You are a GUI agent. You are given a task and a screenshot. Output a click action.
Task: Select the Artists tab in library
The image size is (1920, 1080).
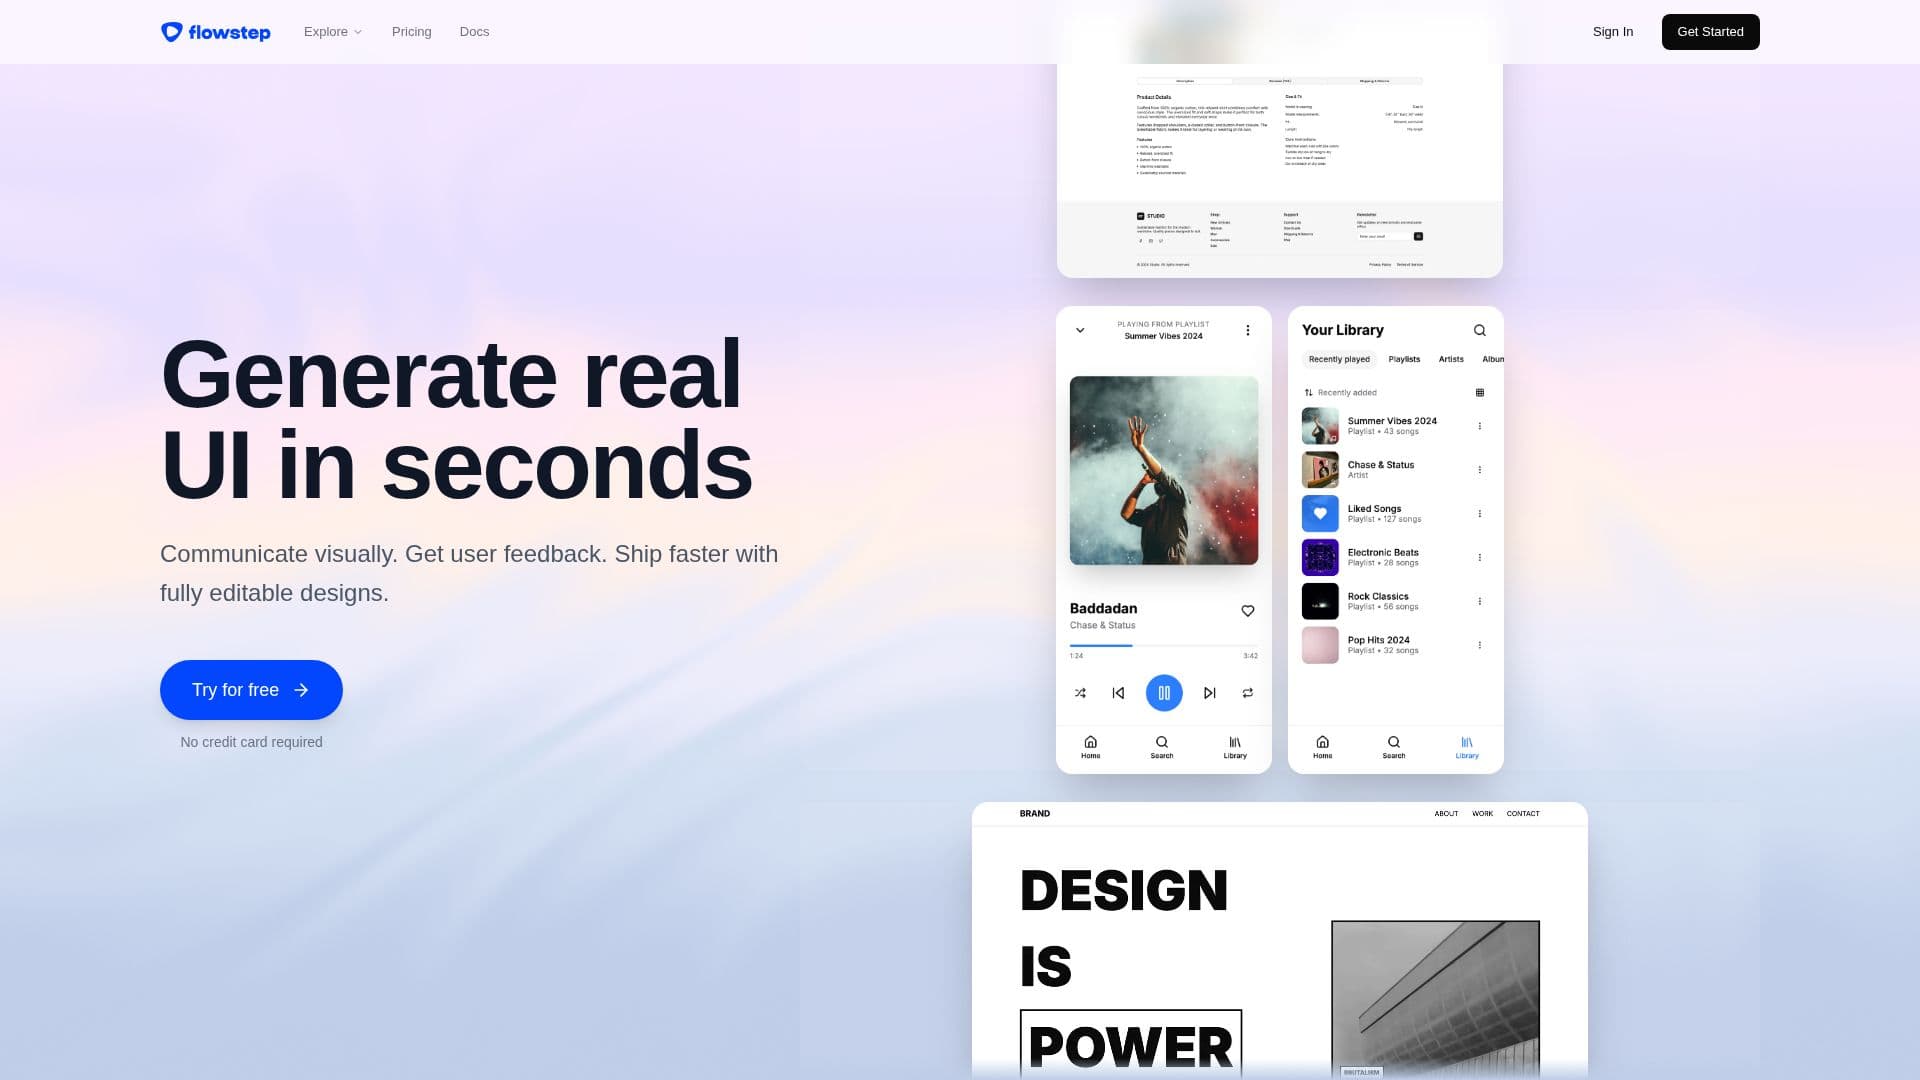(x=1451, y=359)
